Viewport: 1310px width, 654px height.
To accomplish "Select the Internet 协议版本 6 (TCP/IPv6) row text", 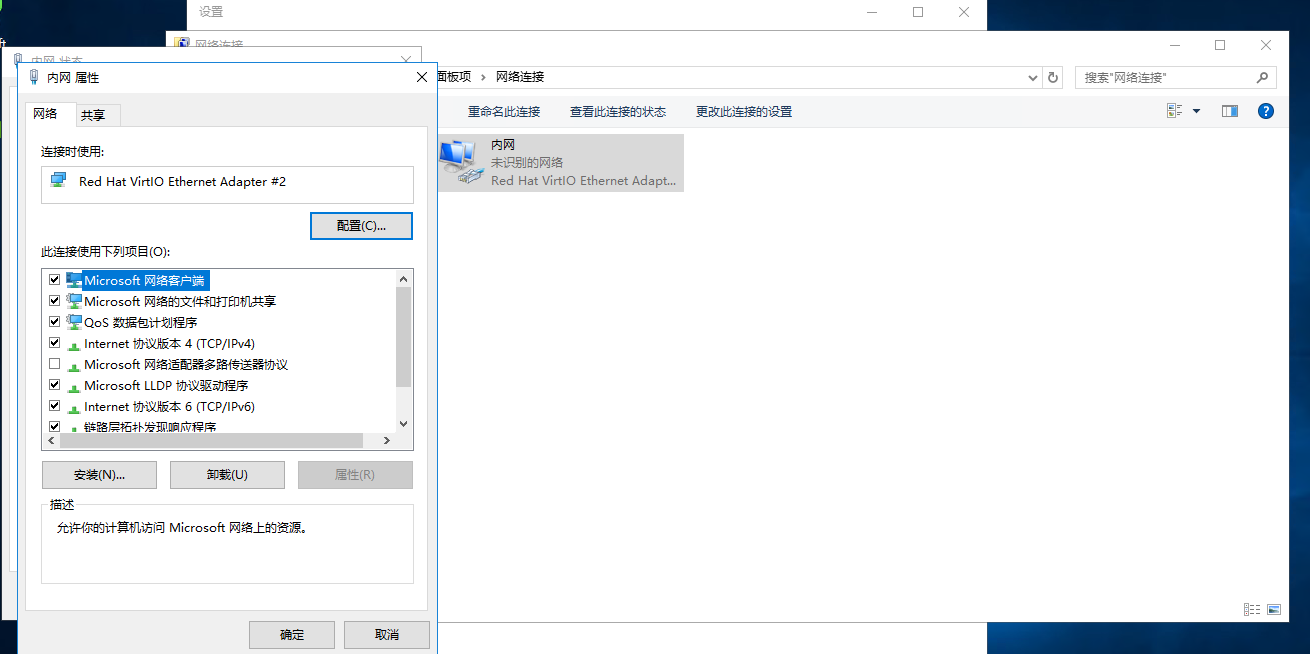I will (169, 407).
